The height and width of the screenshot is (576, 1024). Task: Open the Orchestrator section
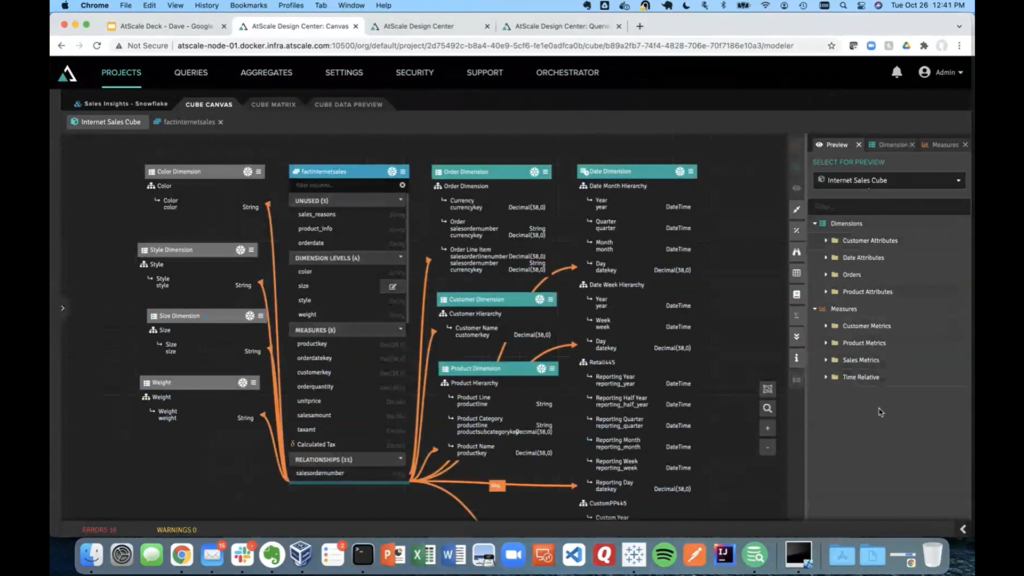568,72
